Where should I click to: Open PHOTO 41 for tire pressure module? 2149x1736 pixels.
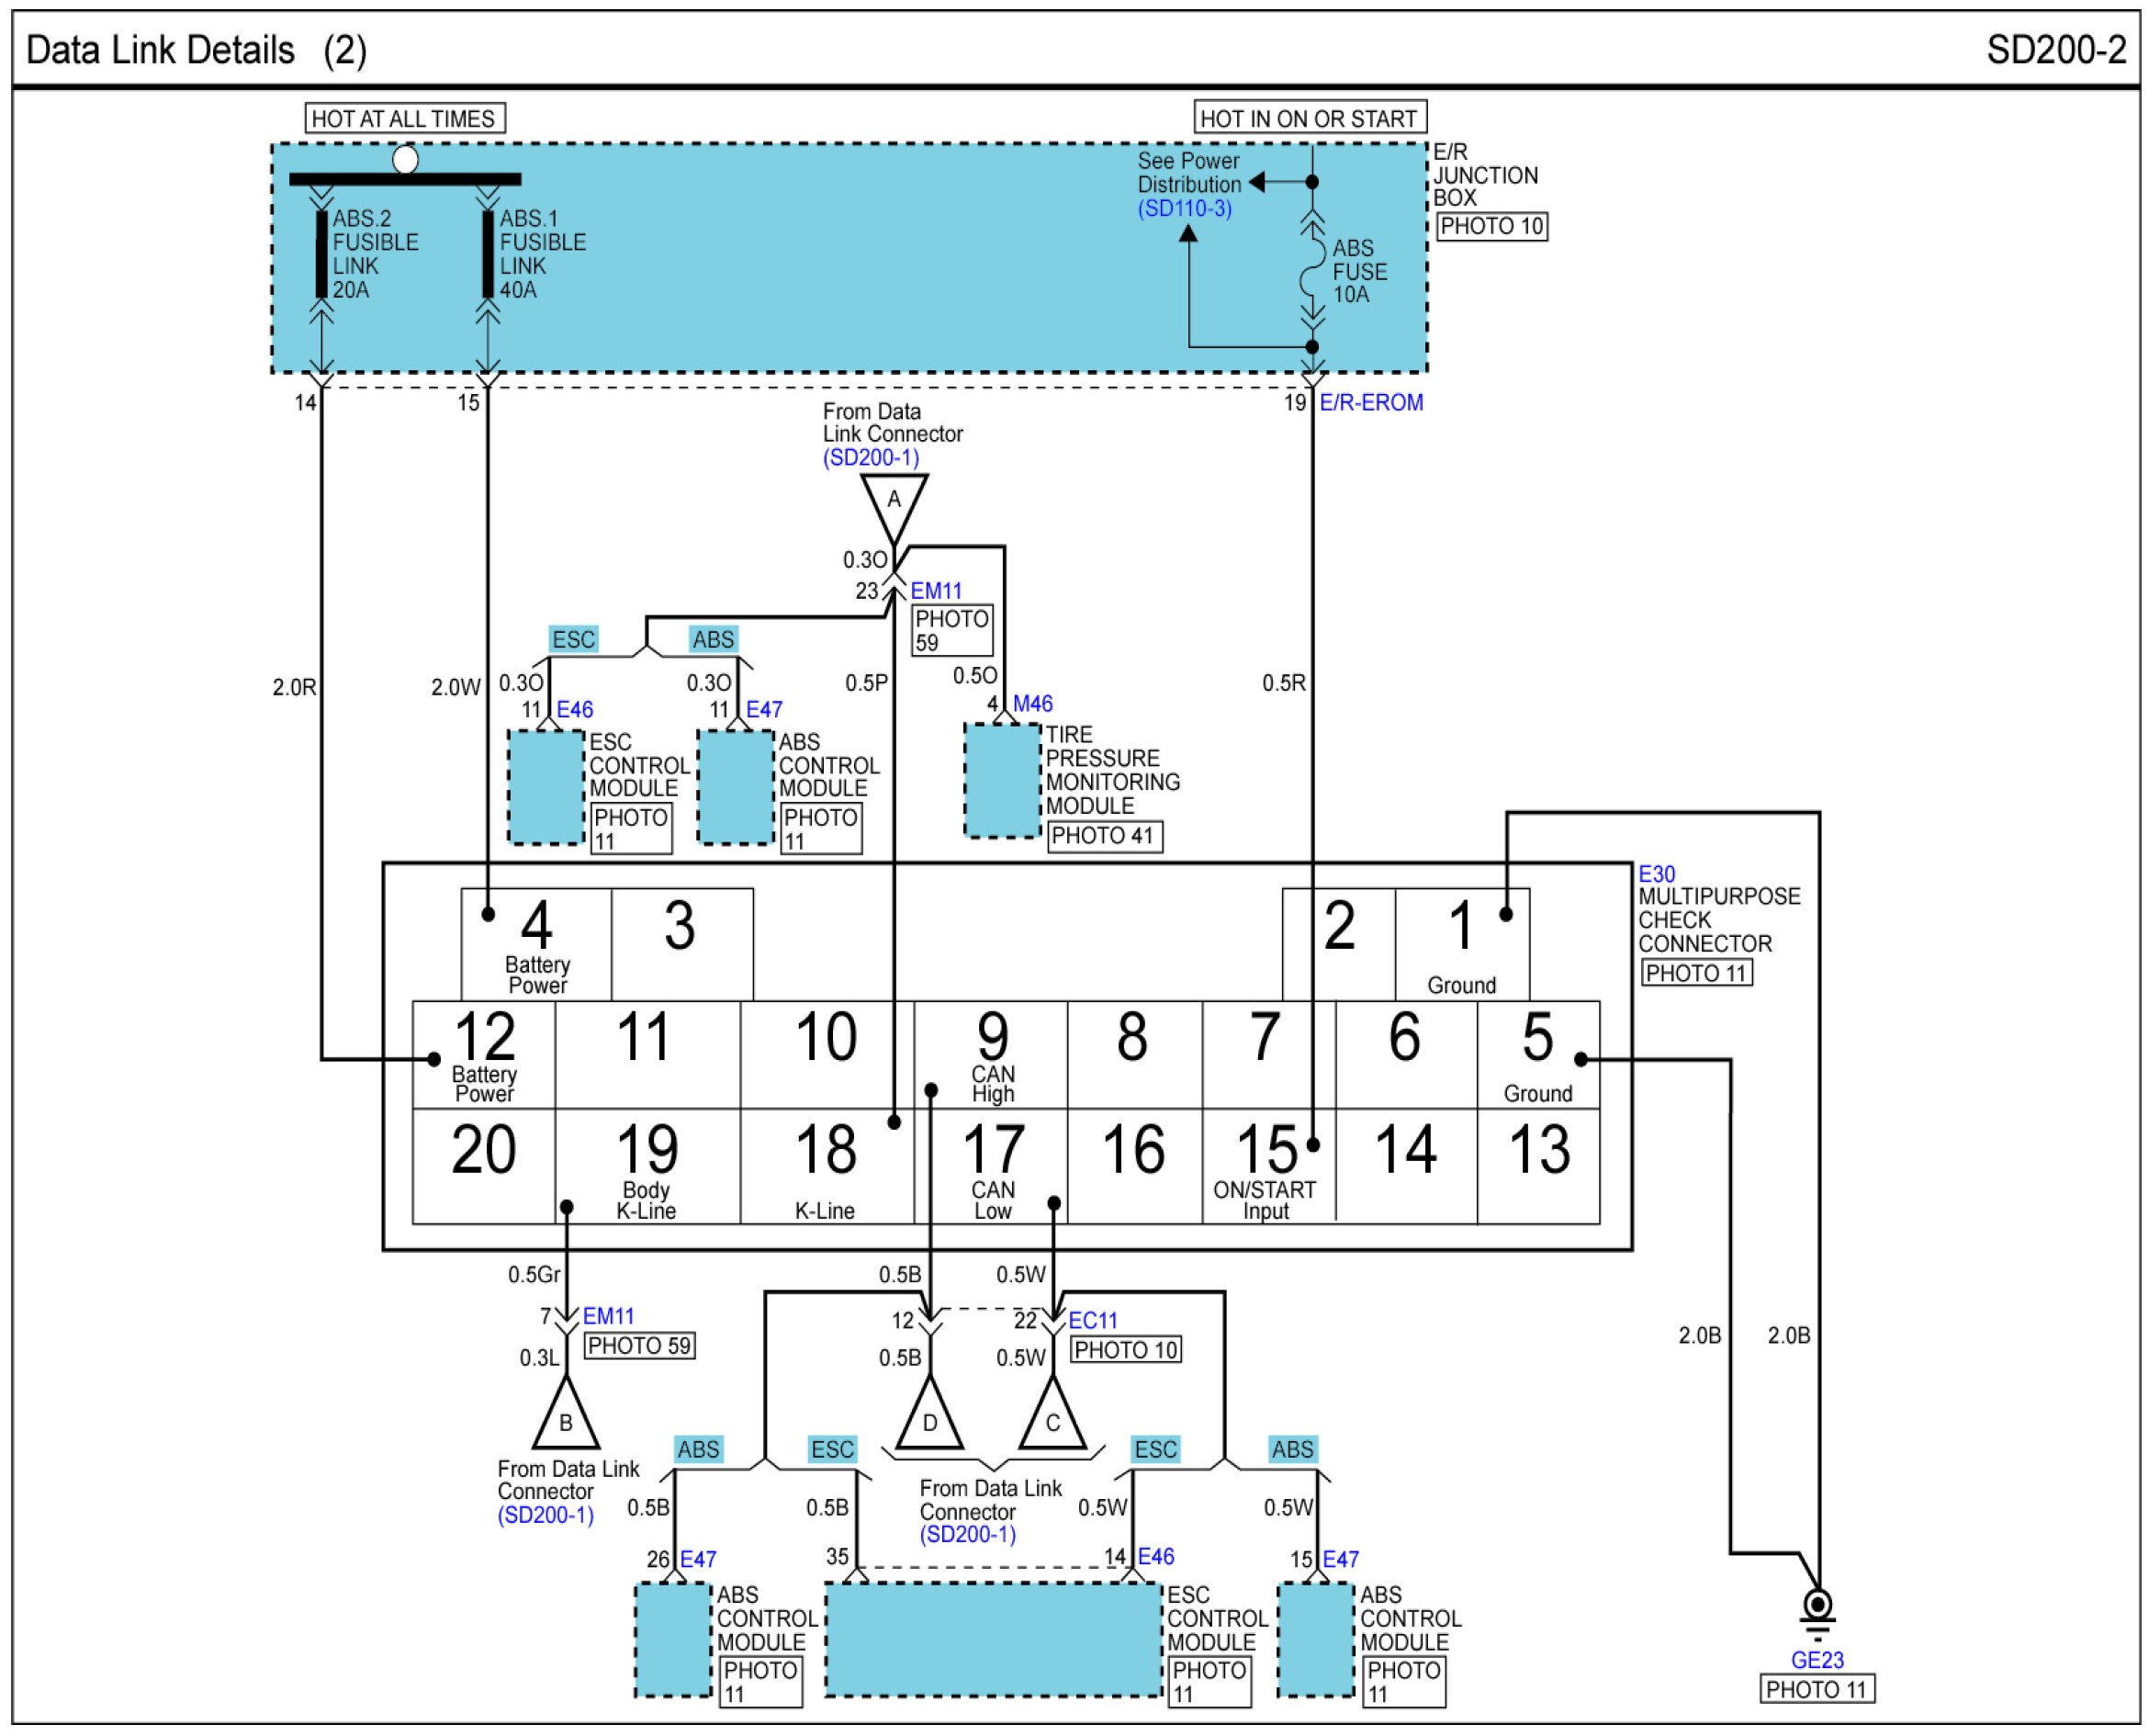(1104, 836)
